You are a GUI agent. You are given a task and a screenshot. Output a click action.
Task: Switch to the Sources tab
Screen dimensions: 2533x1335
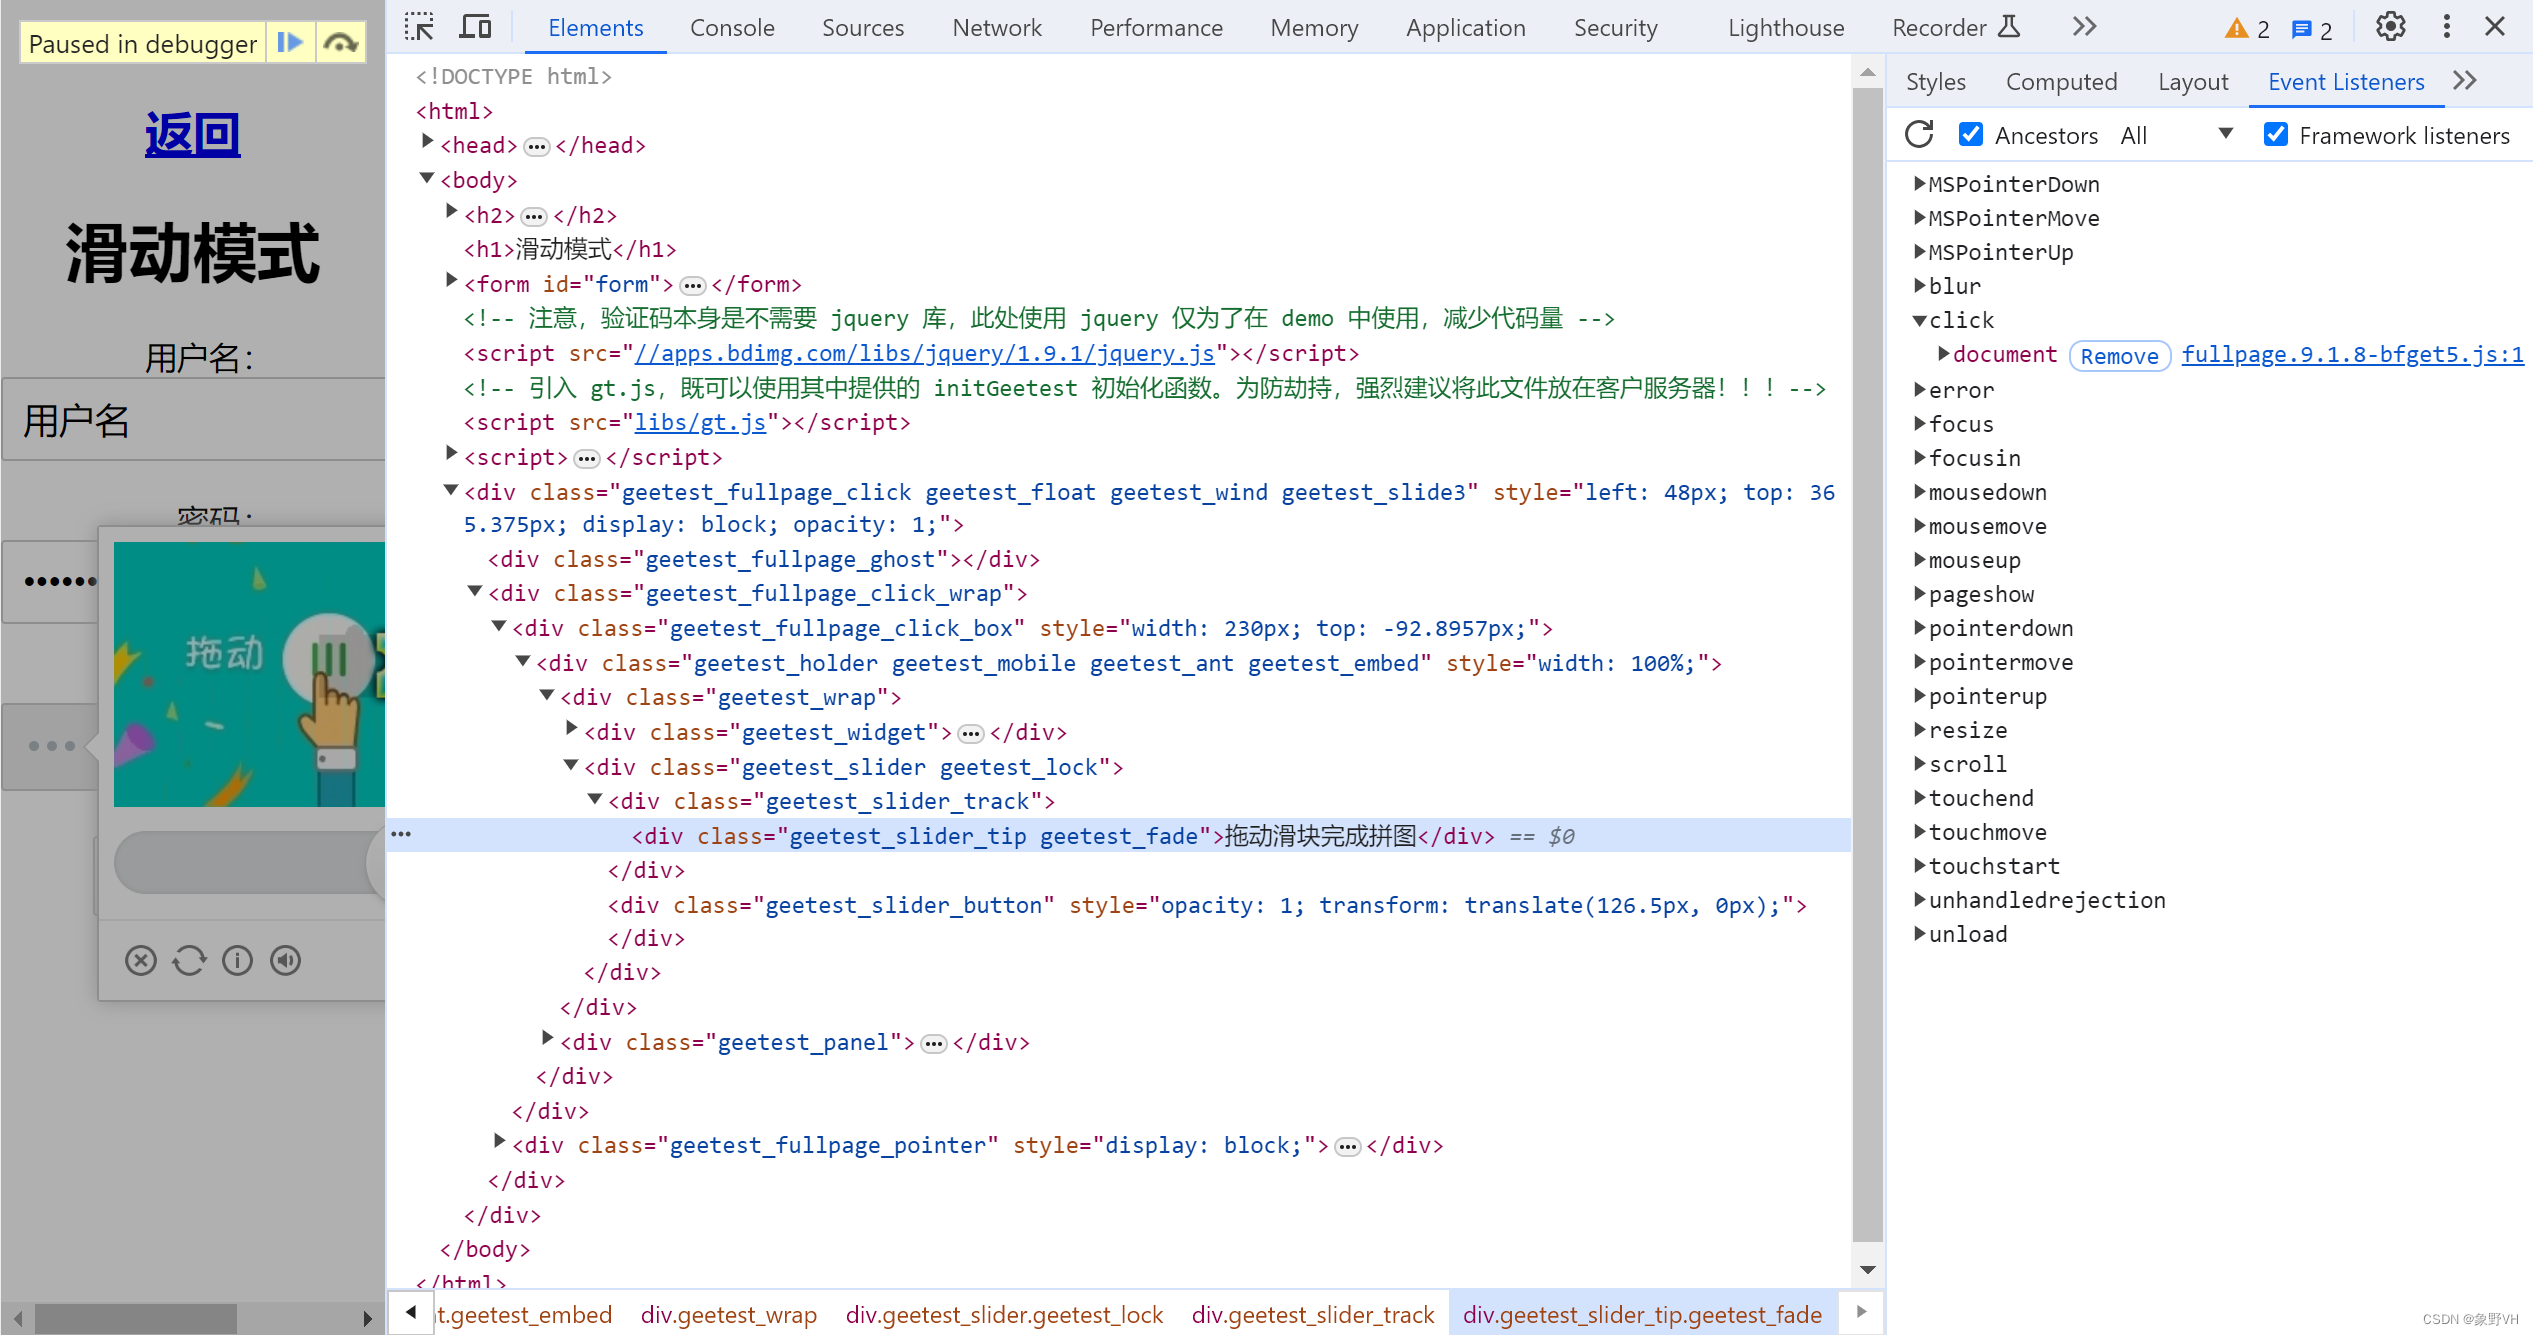[x=859, y=27]
